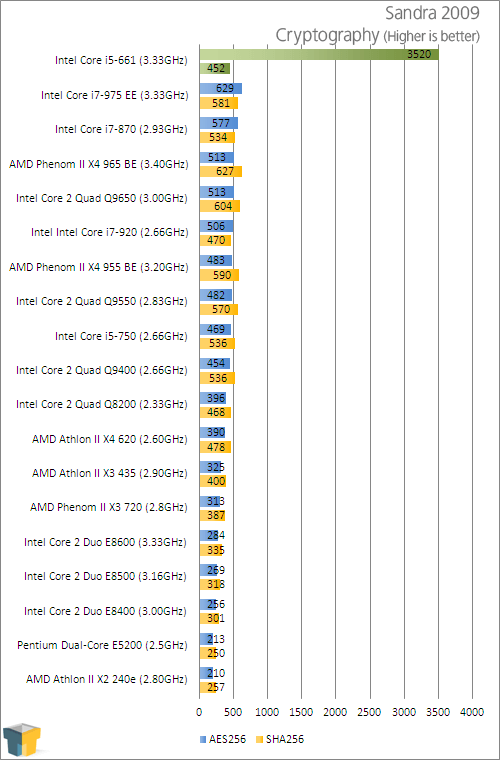Screen dimensions: 500x760
Task: Click the 3520 green bar for Core i5-661
Action: [319, 54]
